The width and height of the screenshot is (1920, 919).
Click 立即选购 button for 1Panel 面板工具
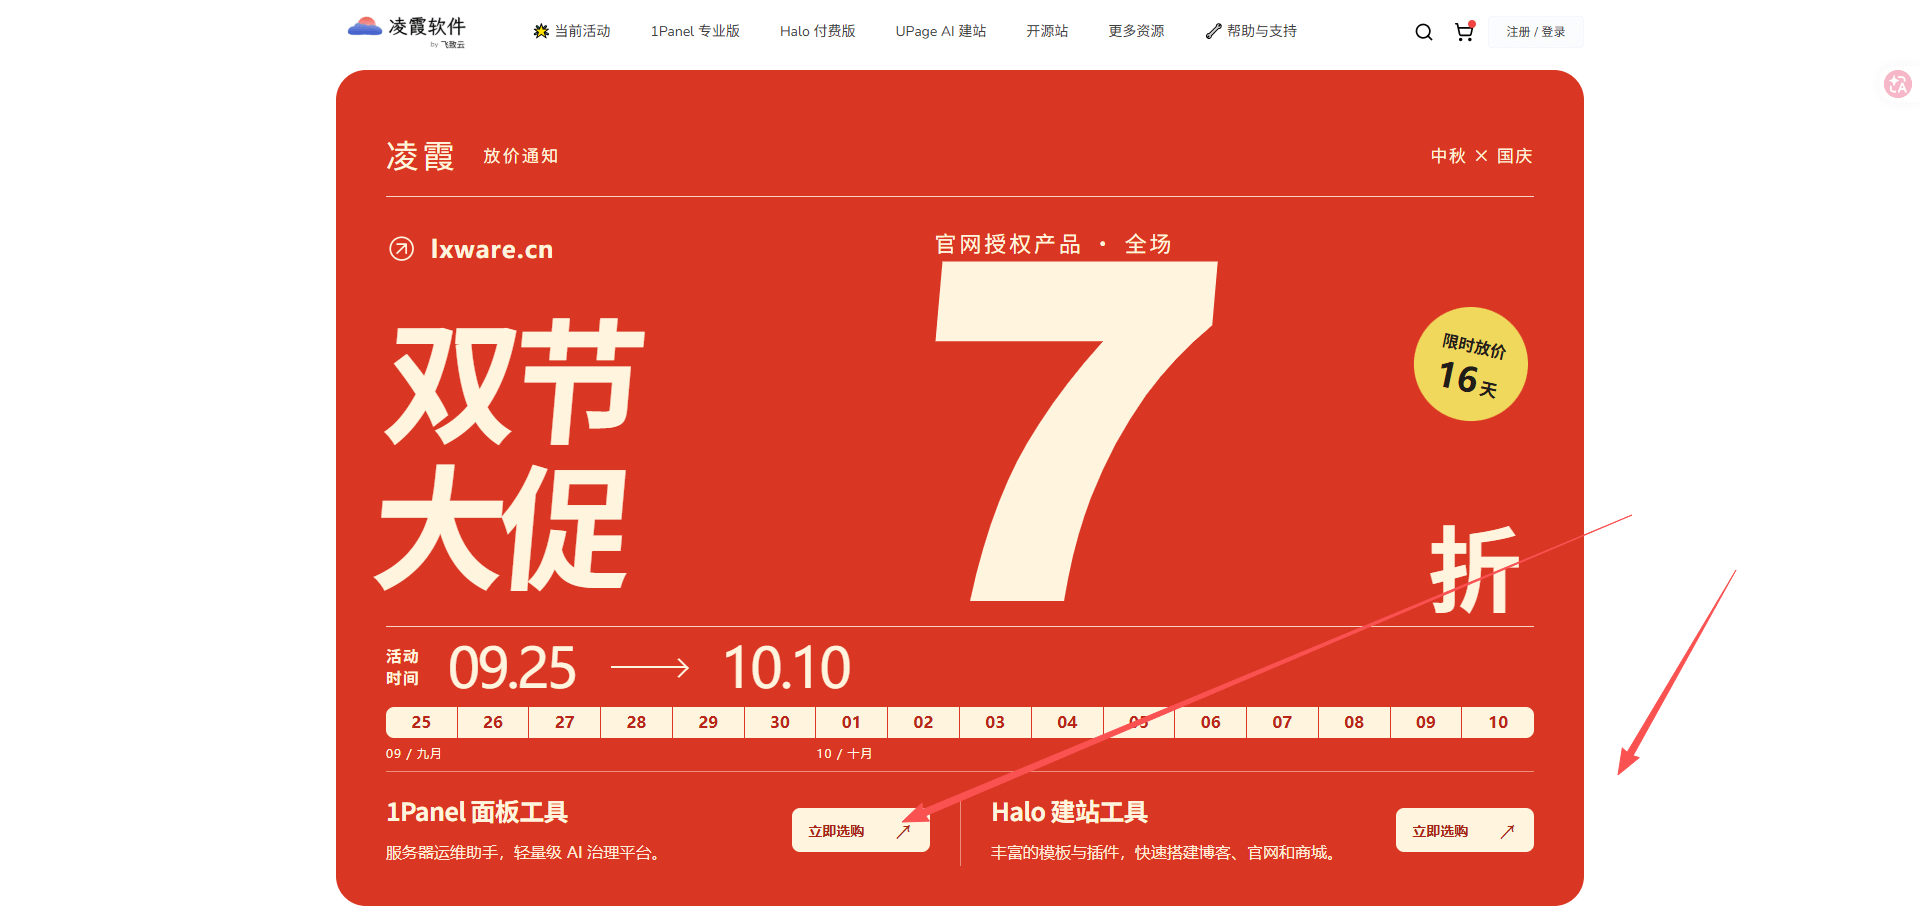click(861, 830)
